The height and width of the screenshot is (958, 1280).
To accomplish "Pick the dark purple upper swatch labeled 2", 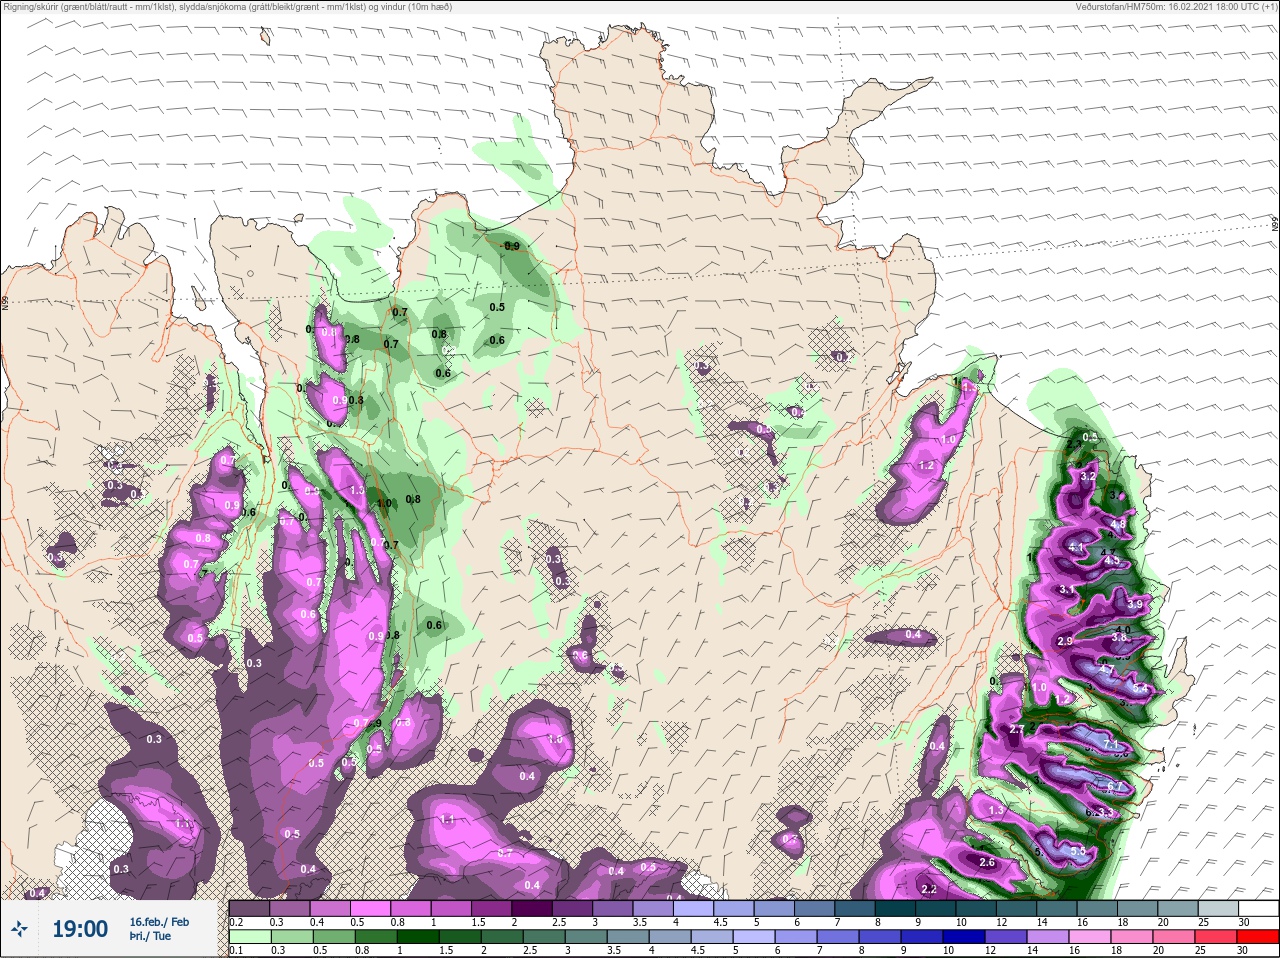I will tap(534, 908).
